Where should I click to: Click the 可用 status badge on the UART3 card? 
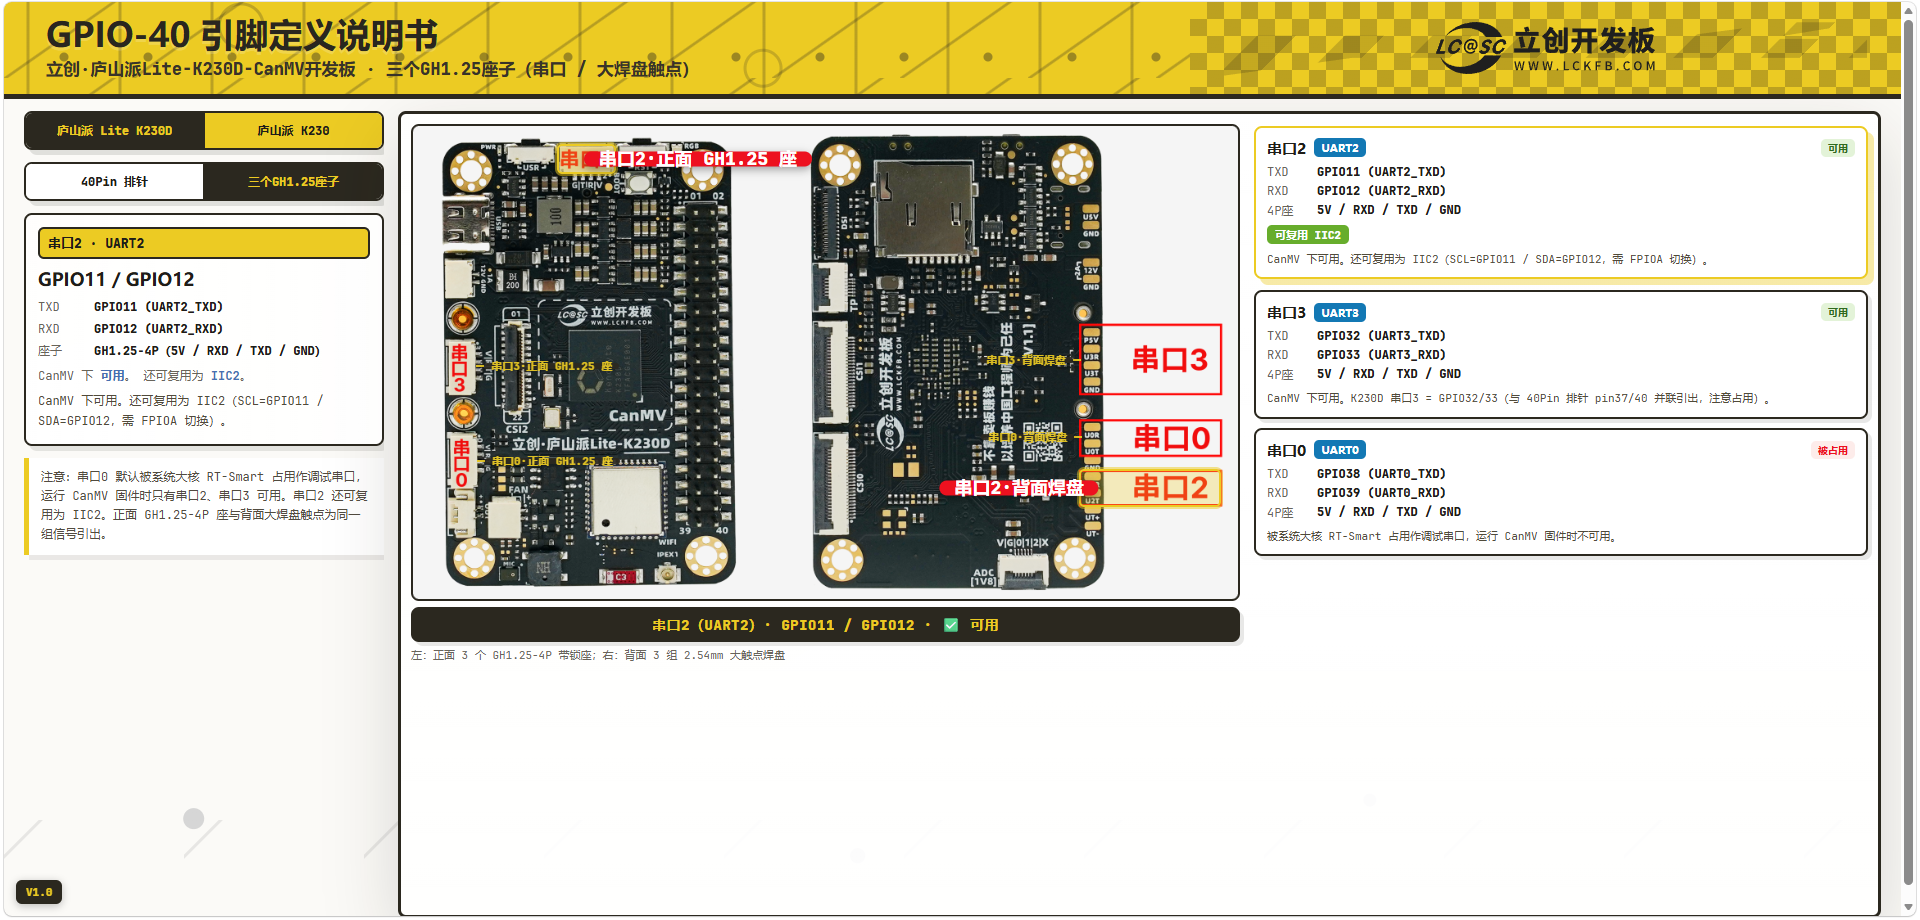(1838, 312)
